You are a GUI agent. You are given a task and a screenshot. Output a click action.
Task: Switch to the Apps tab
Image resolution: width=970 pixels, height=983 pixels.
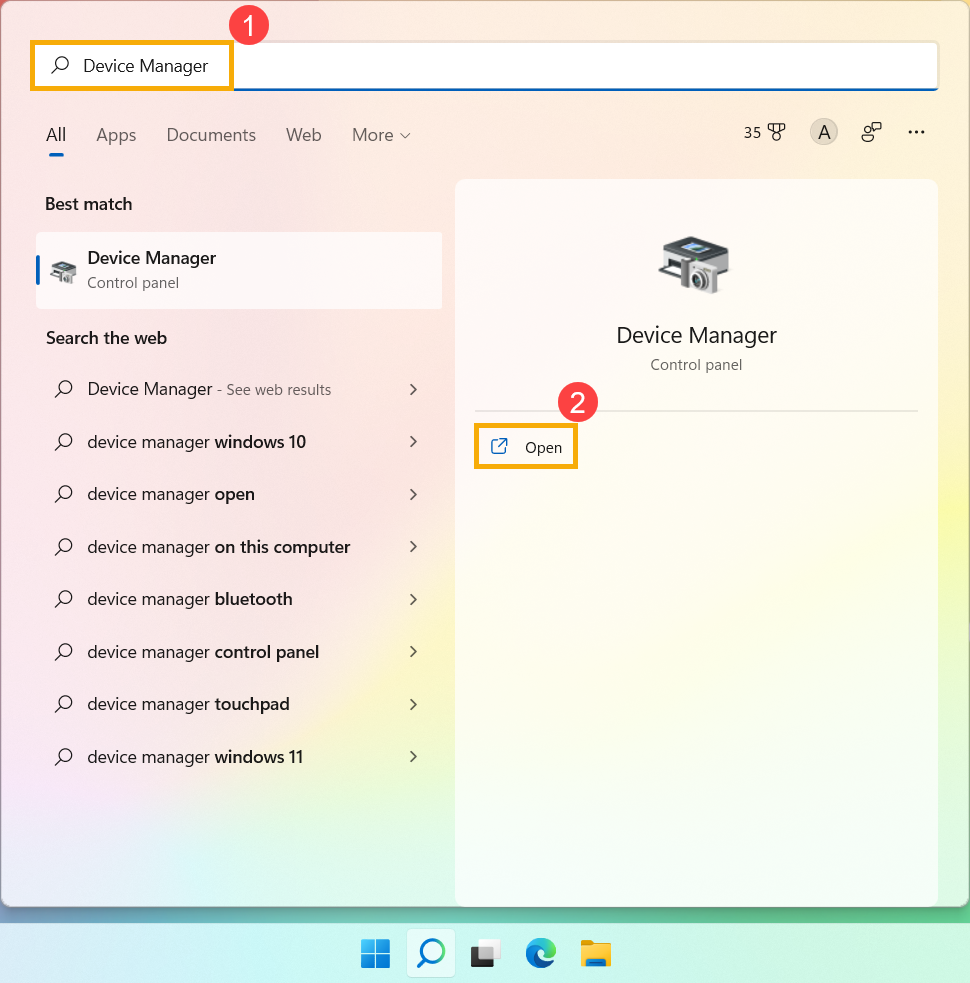point(116,135)
